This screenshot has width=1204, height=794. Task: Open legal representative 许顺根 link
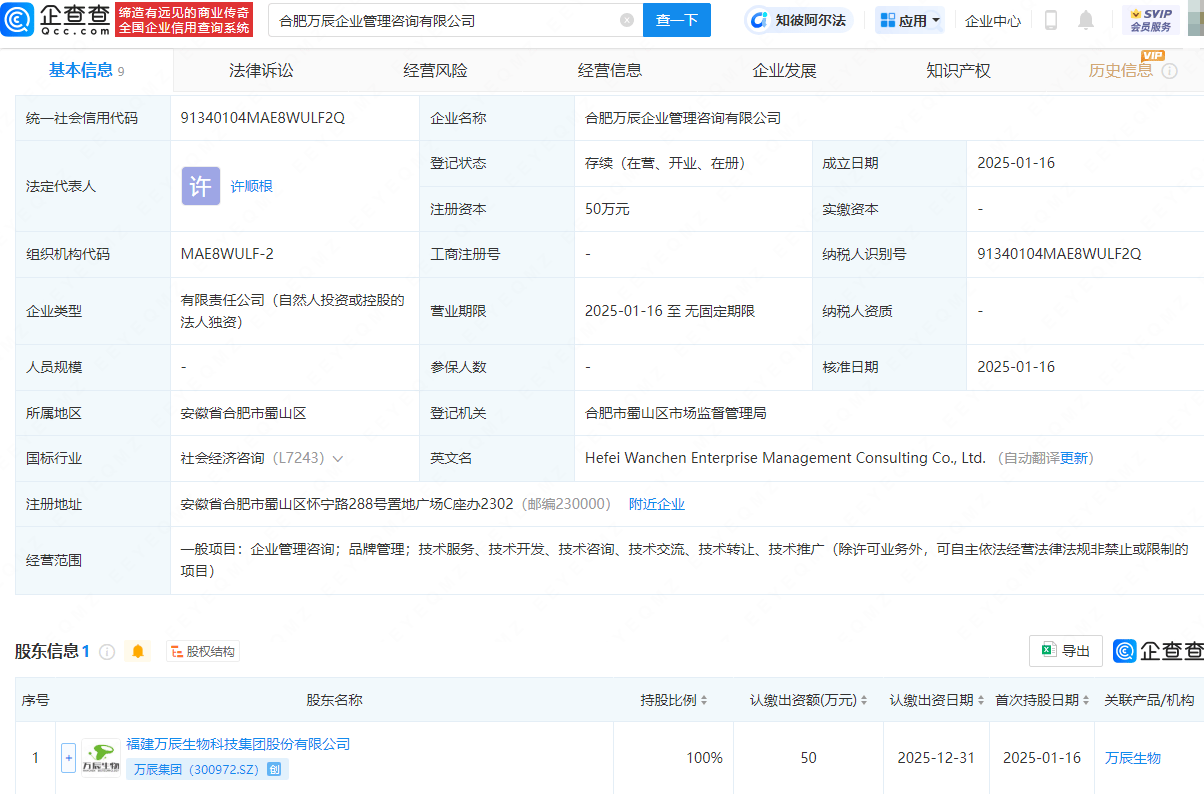tap(251, 186)
